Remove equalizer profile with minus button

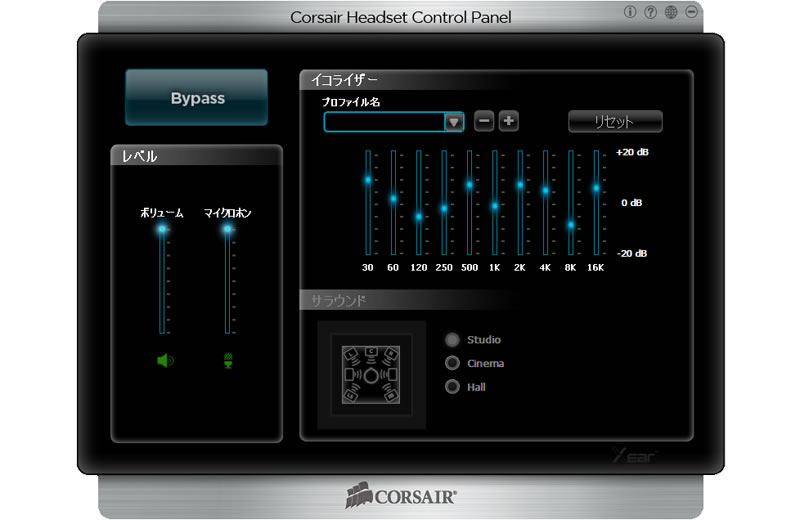click(484, 121)
